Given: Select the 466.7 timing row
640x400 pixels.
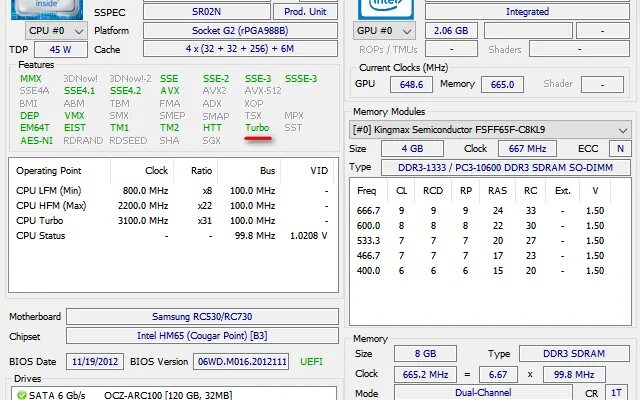Looking at the screenshot, I should click(x=490, y=256).
